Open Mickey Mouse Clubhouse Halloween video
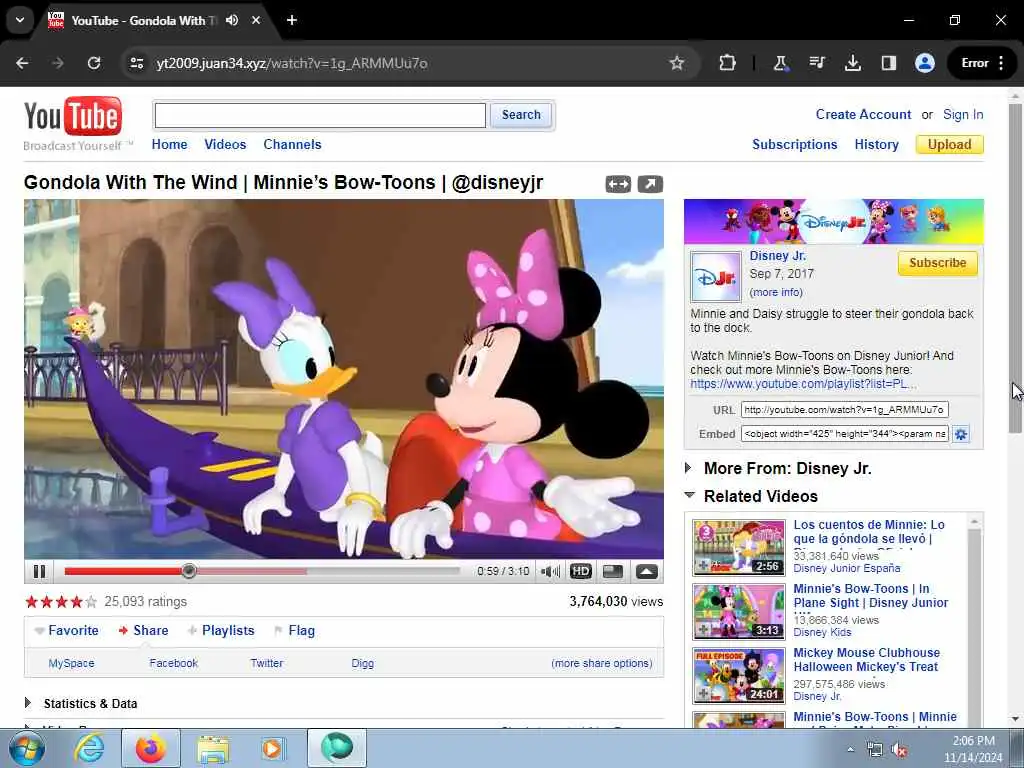1024x768 pixels. click(x=867, y=660)
